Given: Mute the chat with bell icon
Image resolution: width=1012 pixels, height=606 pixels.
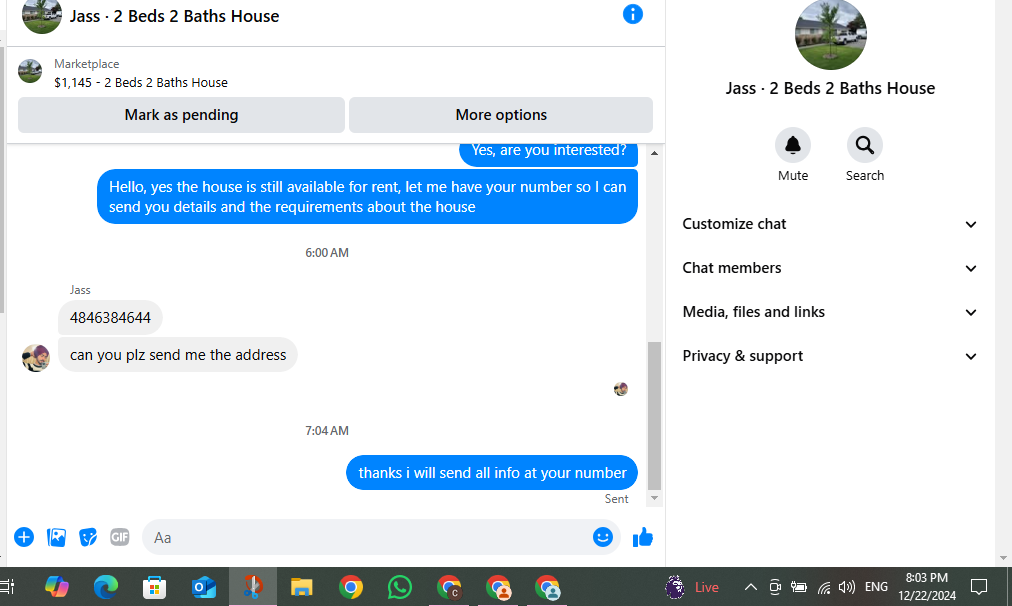Looking at the screenshot, I should click(x=793, y=146).
